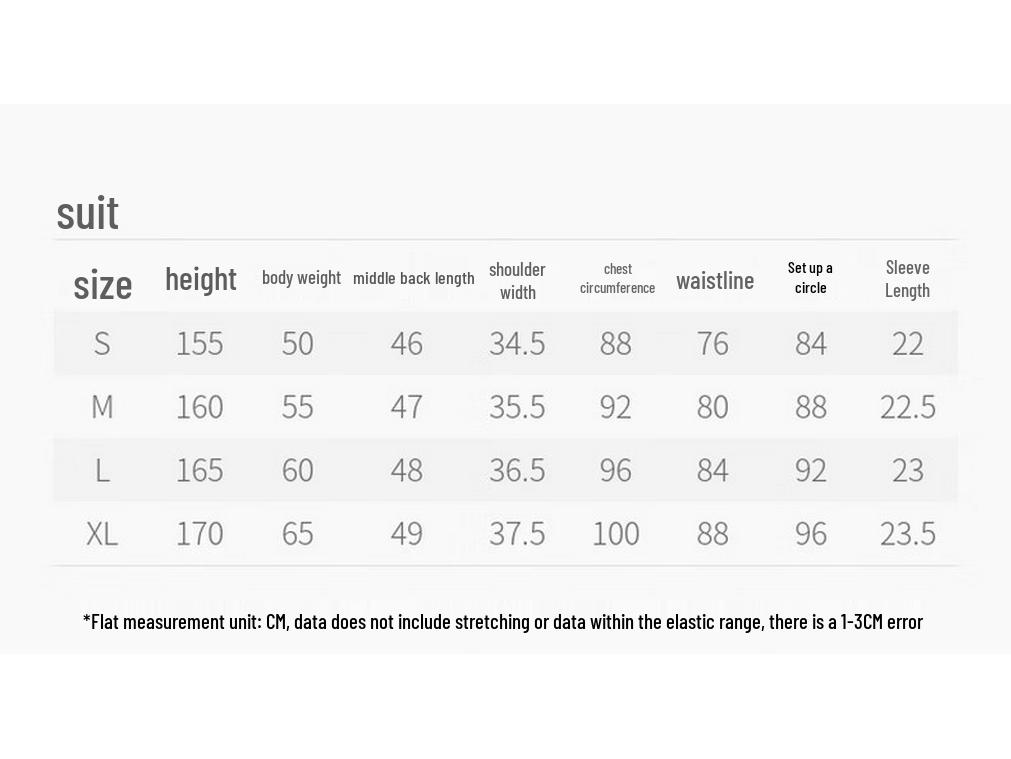The width and height of the screenshot is (1011, 759).
Task: Click the flat measurement unit footnote
Action: 503,622
